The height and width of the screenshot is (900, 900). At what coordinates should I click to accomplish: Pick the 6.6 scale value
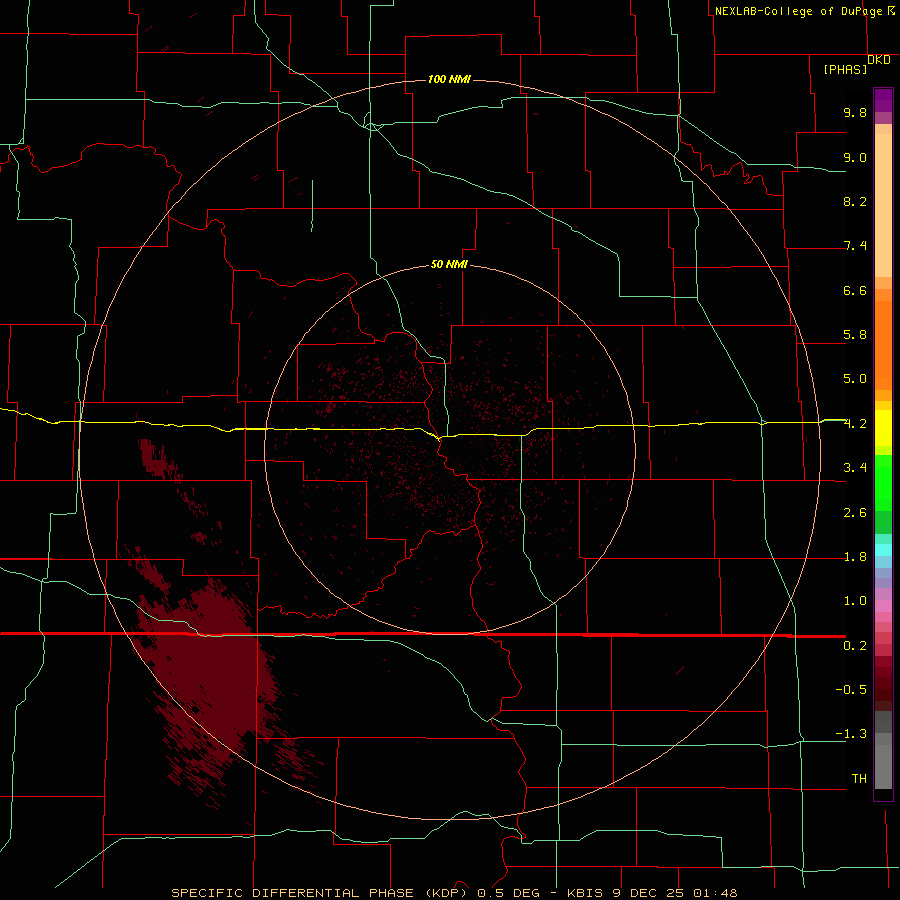(x=855, y=290)
